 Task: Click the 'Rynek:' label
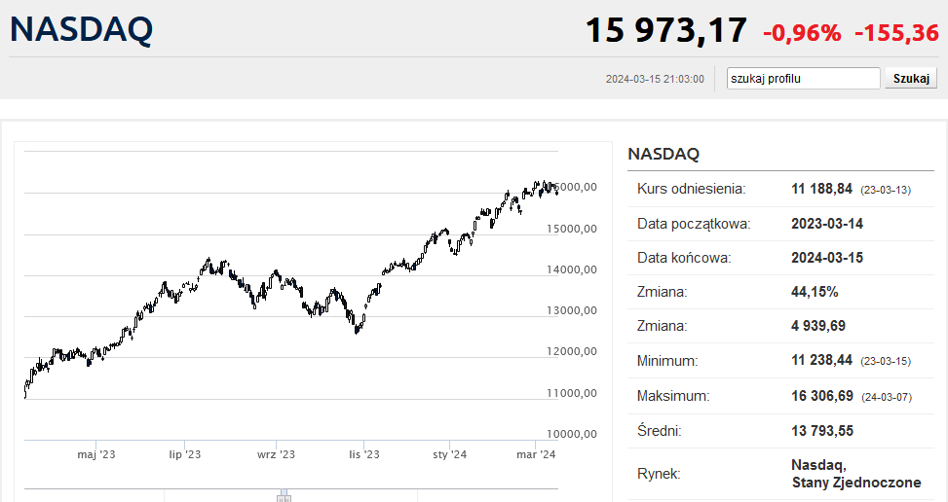[658, 474]
